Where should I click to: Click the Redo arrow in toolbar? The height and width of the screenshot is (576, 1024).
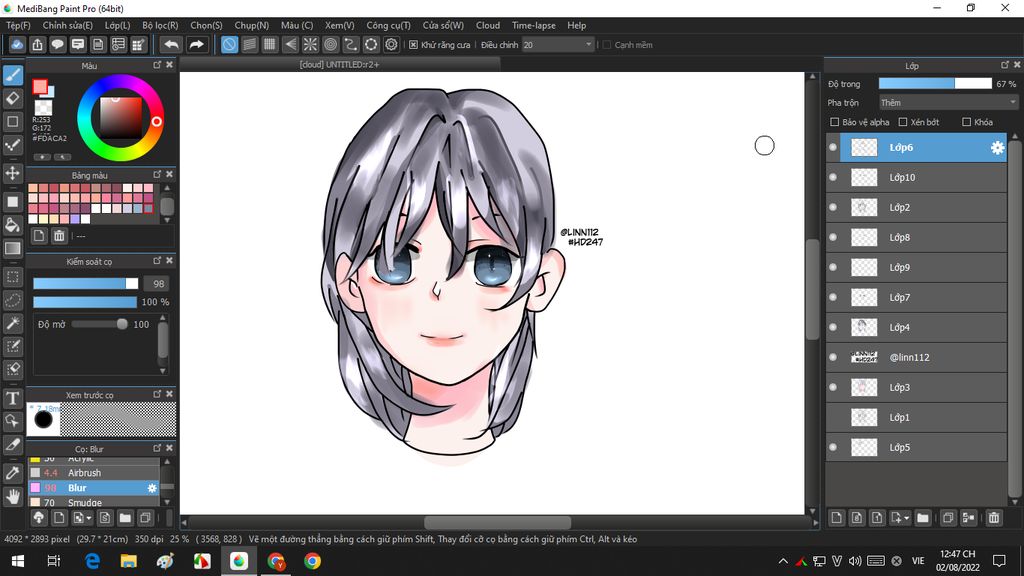pos(196,44)
